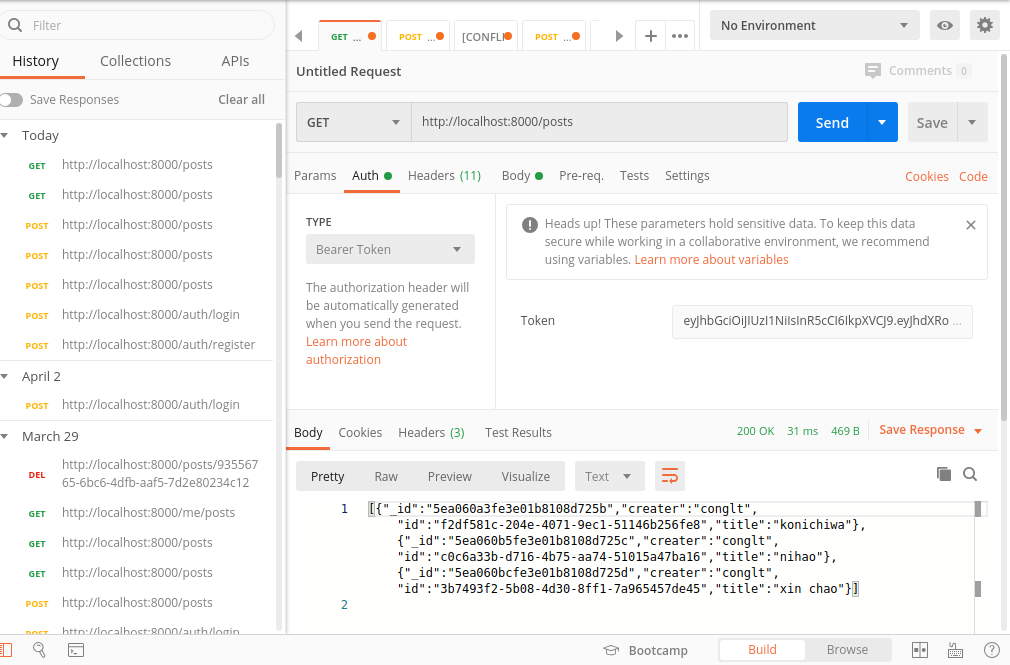Open the GET method dropdown

click(353, 123)
